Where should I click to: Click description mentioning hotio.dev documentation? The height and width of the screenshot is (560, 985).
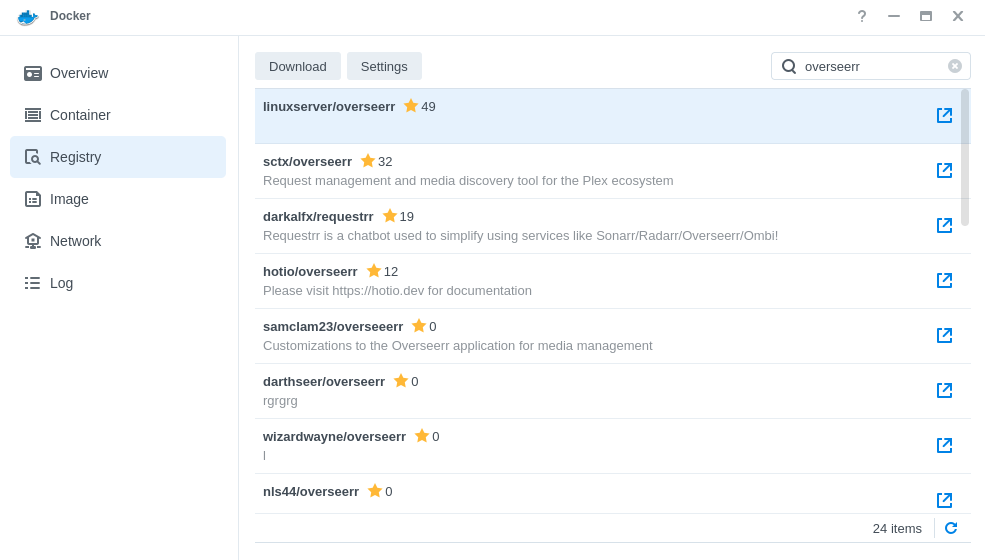pyautogui.click(x=397, y=290)
